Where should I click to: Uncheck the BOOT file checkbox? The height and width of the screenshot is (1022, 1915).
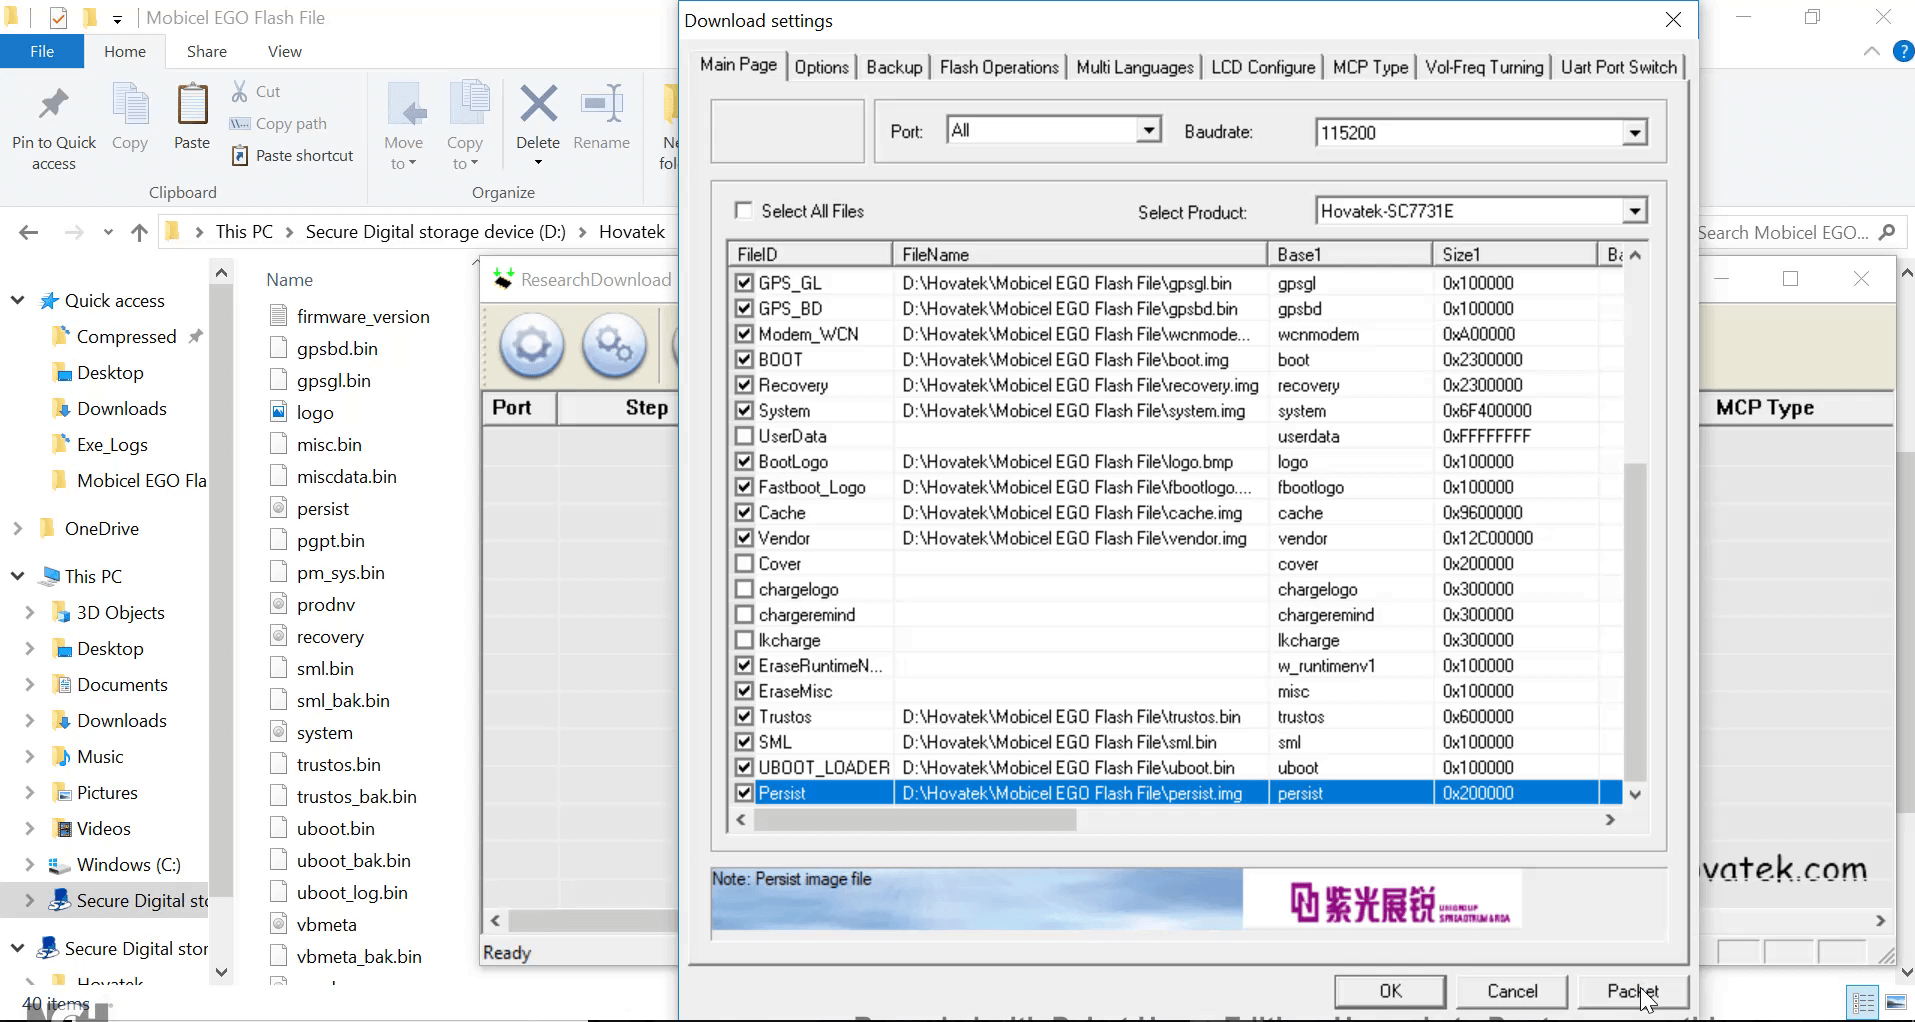click(x=744, y=358)
